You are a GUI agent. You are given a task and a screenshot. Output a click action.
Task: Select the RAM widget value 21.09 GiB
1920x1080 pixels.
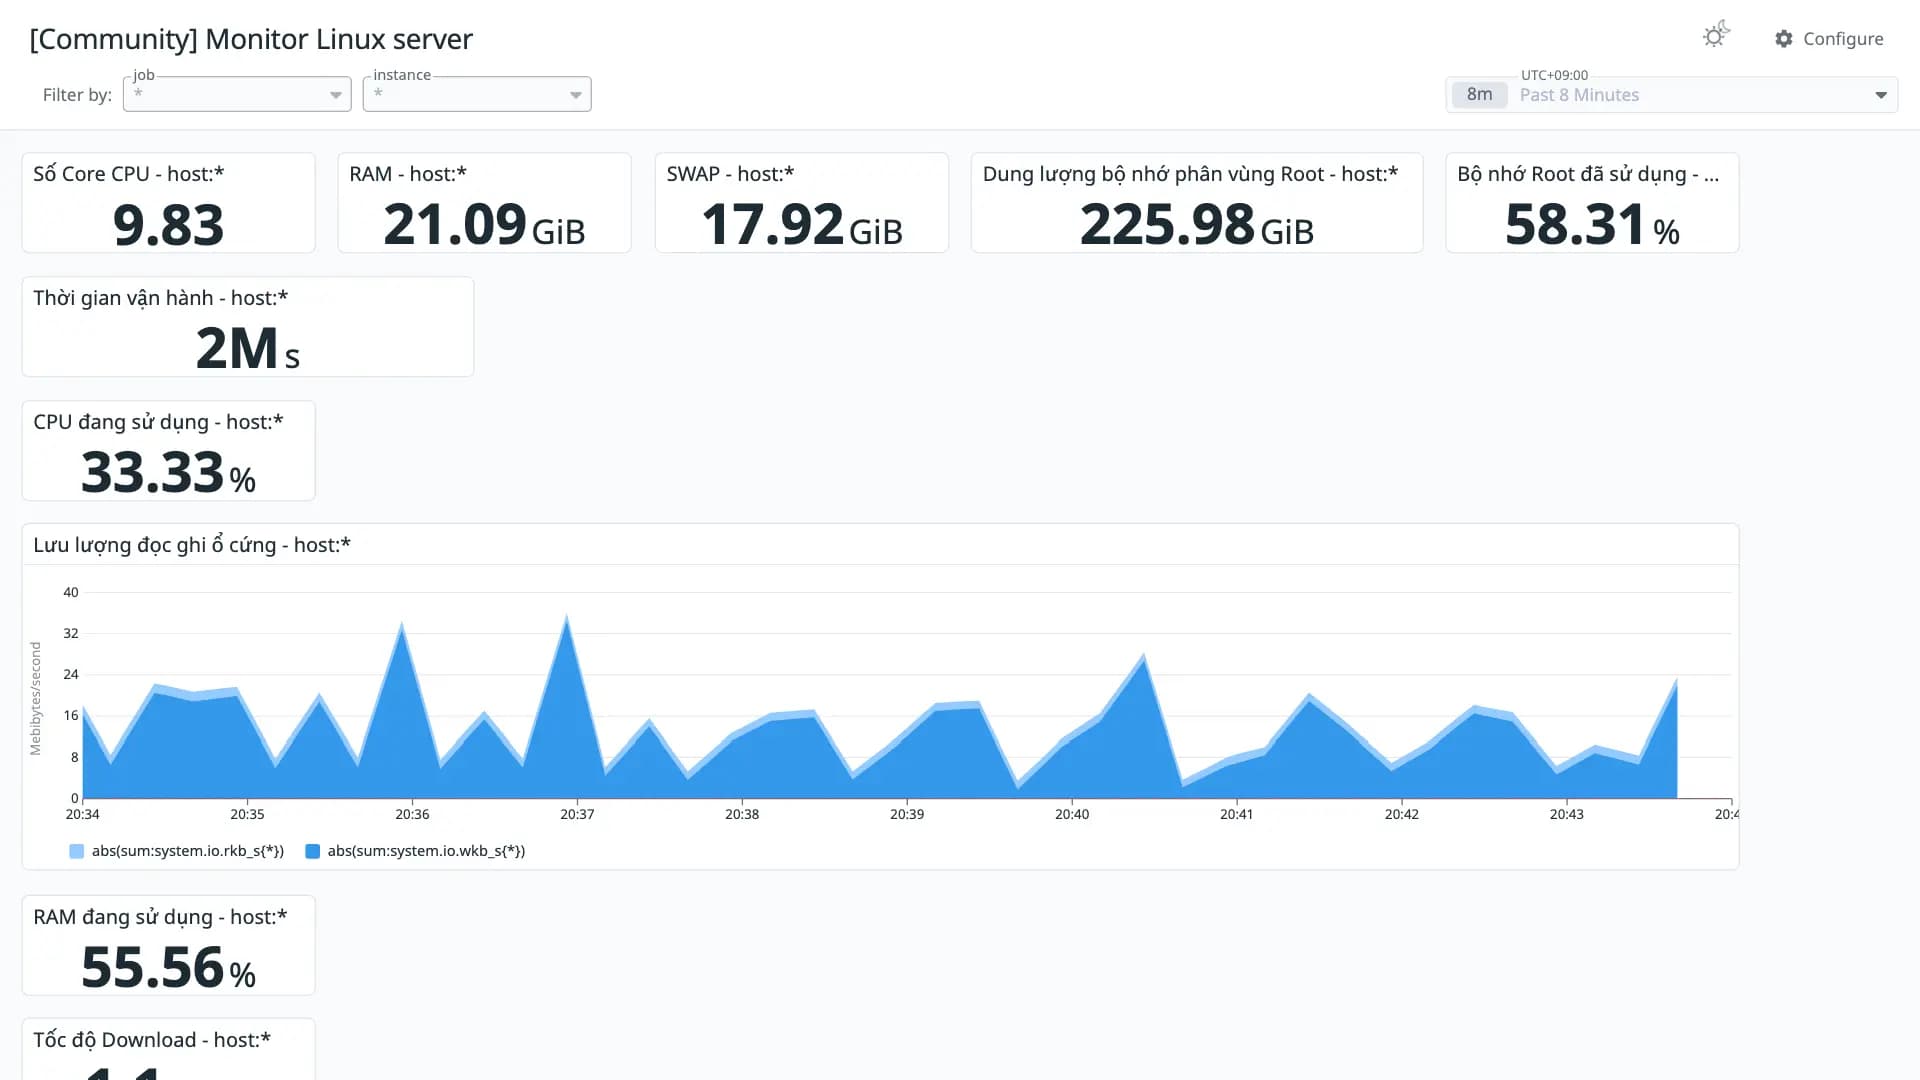(484, 224)
